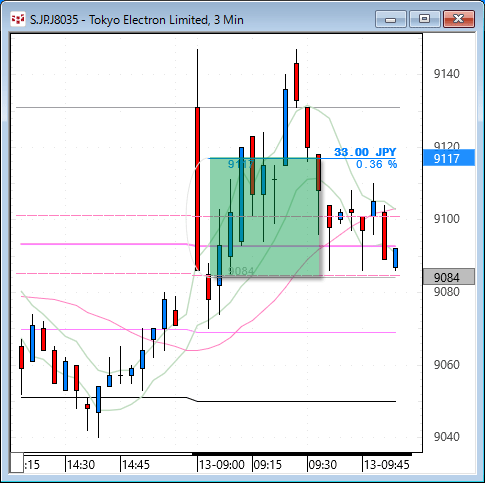Click the 9084 label inside the green box
485x483 pixels.
(241, 271)
